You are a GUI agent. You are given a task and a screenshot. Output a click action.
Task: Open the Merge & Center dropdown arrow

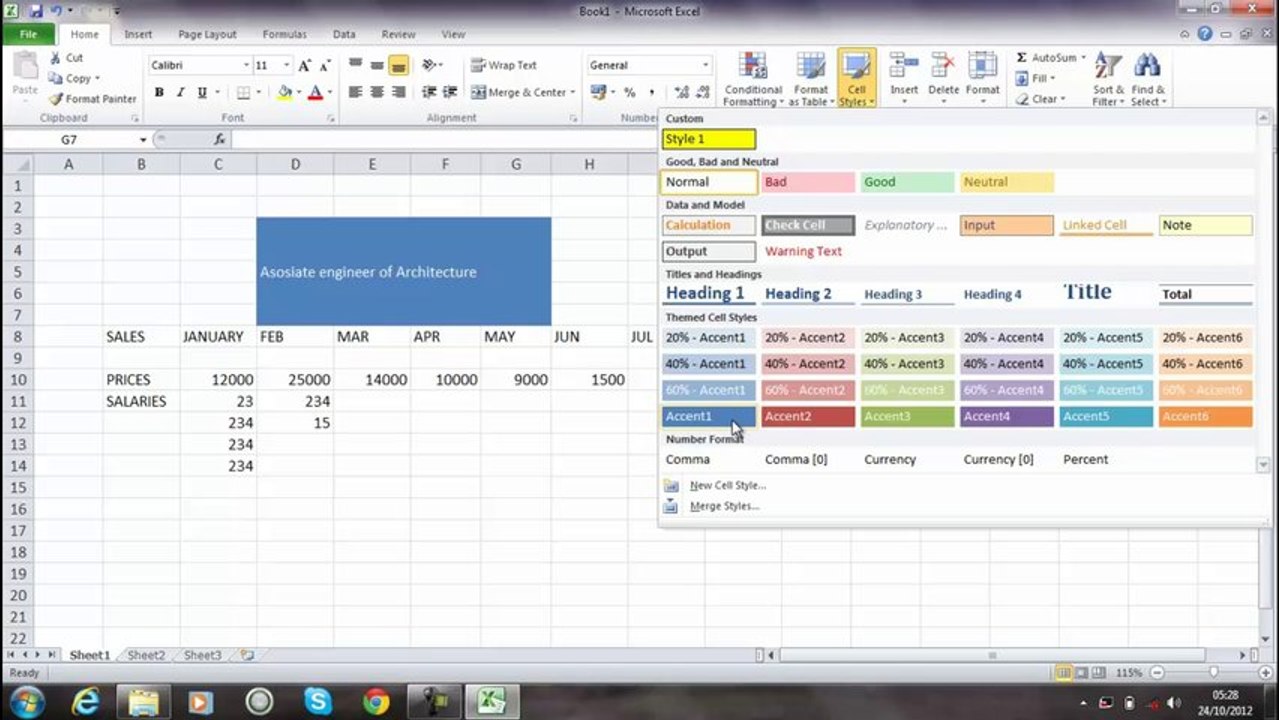coord(572,92)
